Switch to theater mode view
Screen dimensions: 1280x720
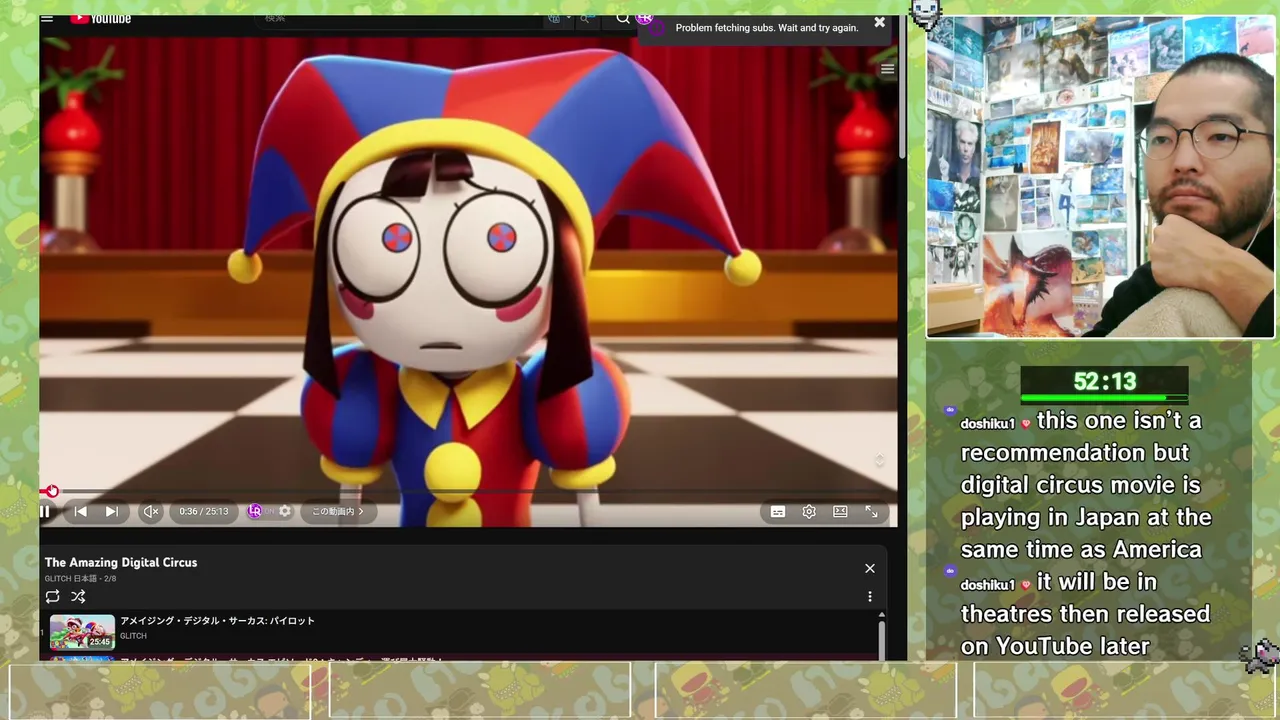(840, 512)
